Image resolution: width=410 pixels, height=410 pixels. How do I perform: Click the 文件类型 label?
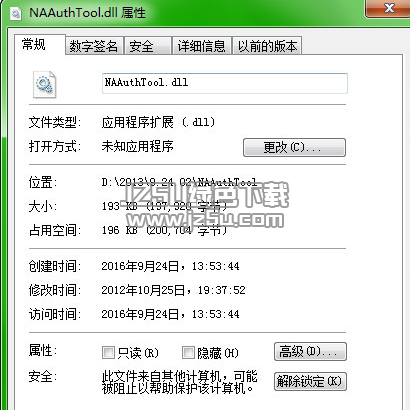click(55, 122)
